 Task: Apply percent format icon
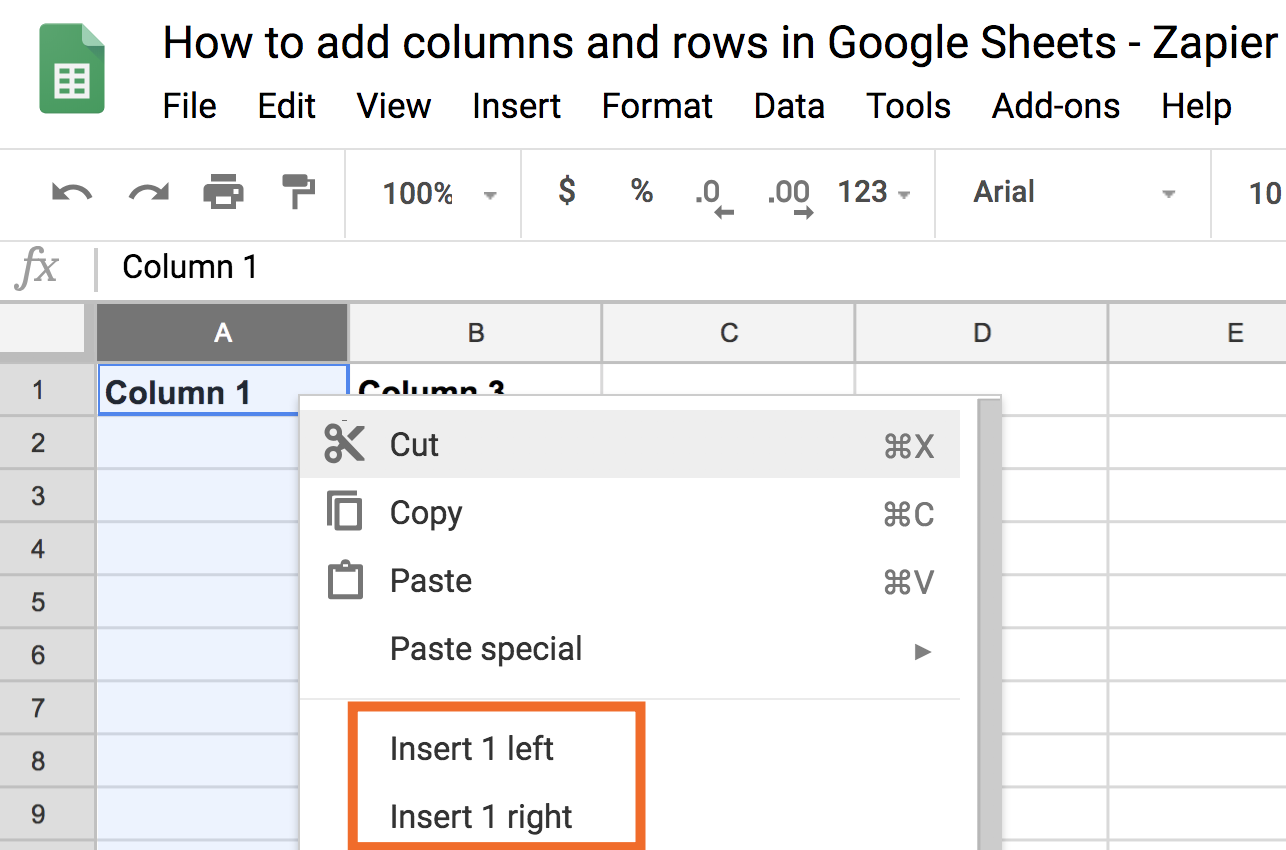pos(642,190)
